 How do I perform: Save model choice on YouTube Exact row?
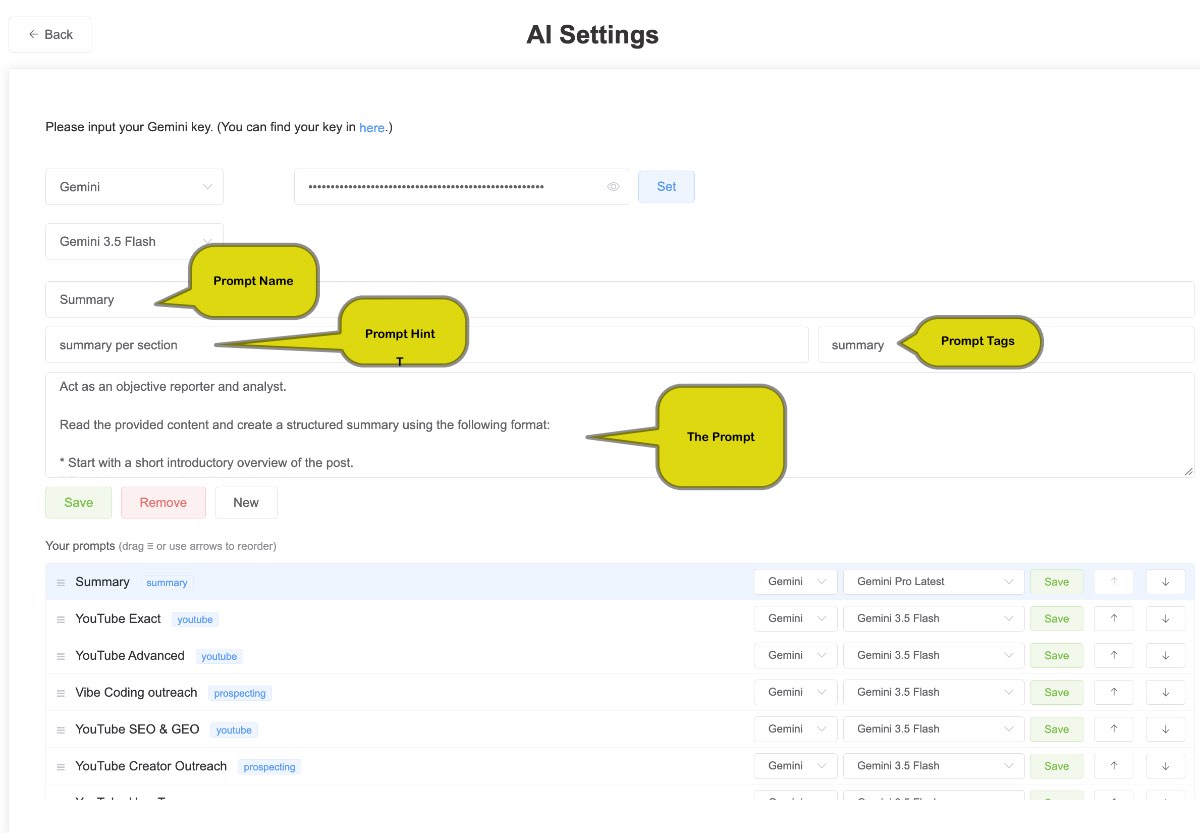(x=1057, y=619)
